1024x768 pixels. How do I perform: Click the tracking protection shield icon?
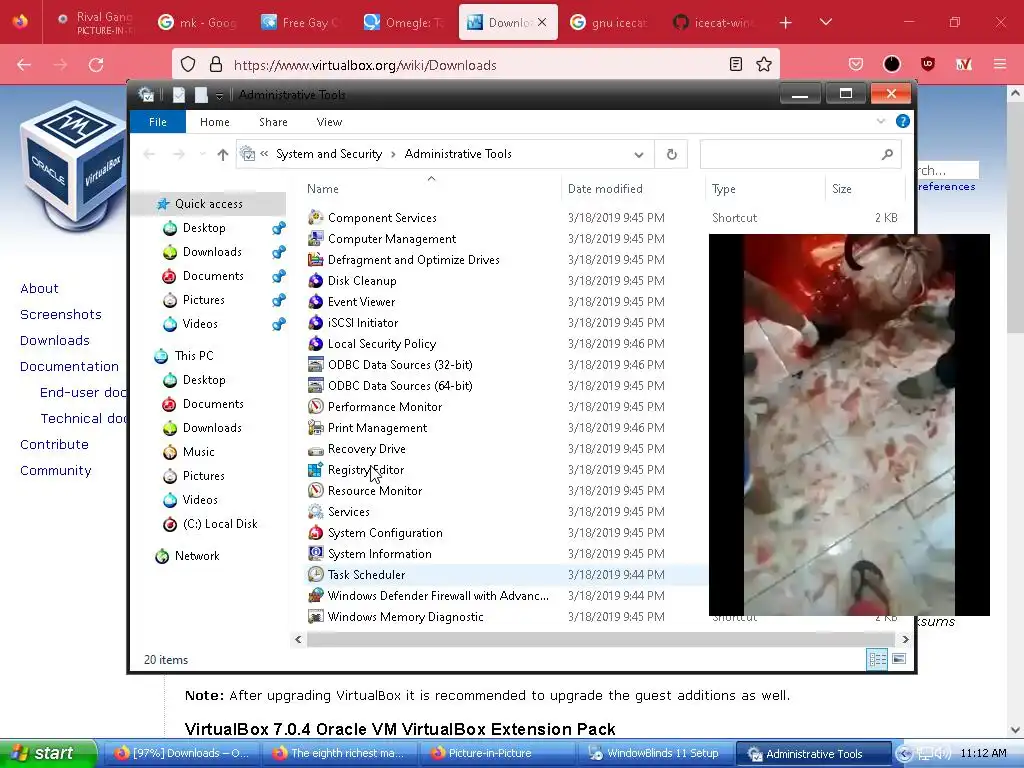[188, 65]
